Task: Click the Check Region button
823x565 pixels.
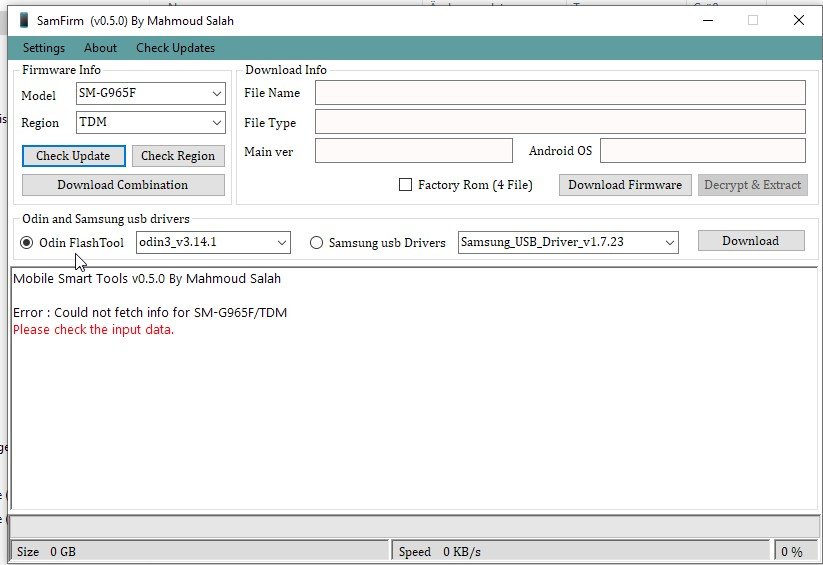Action: (178, 156)
